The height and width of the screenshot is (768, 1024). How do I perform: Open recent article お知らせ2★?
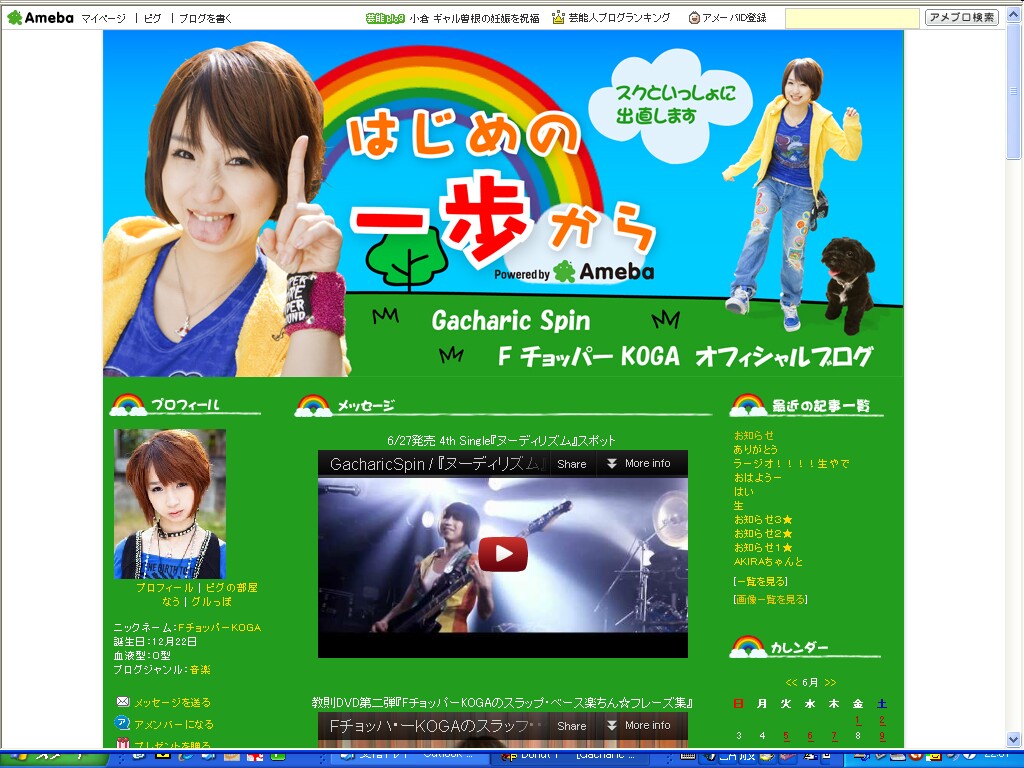(763, 534)
